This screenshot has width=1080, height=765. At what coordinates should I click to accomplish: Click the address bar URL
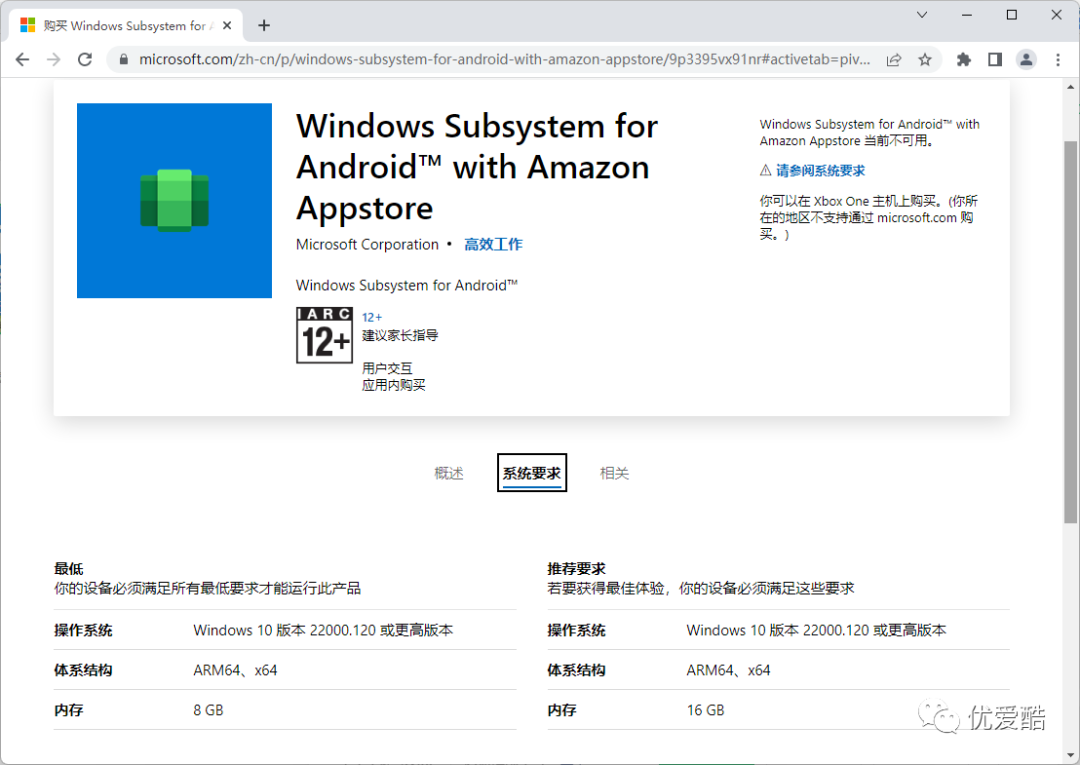pyautogui.click(x=504, y=60)
